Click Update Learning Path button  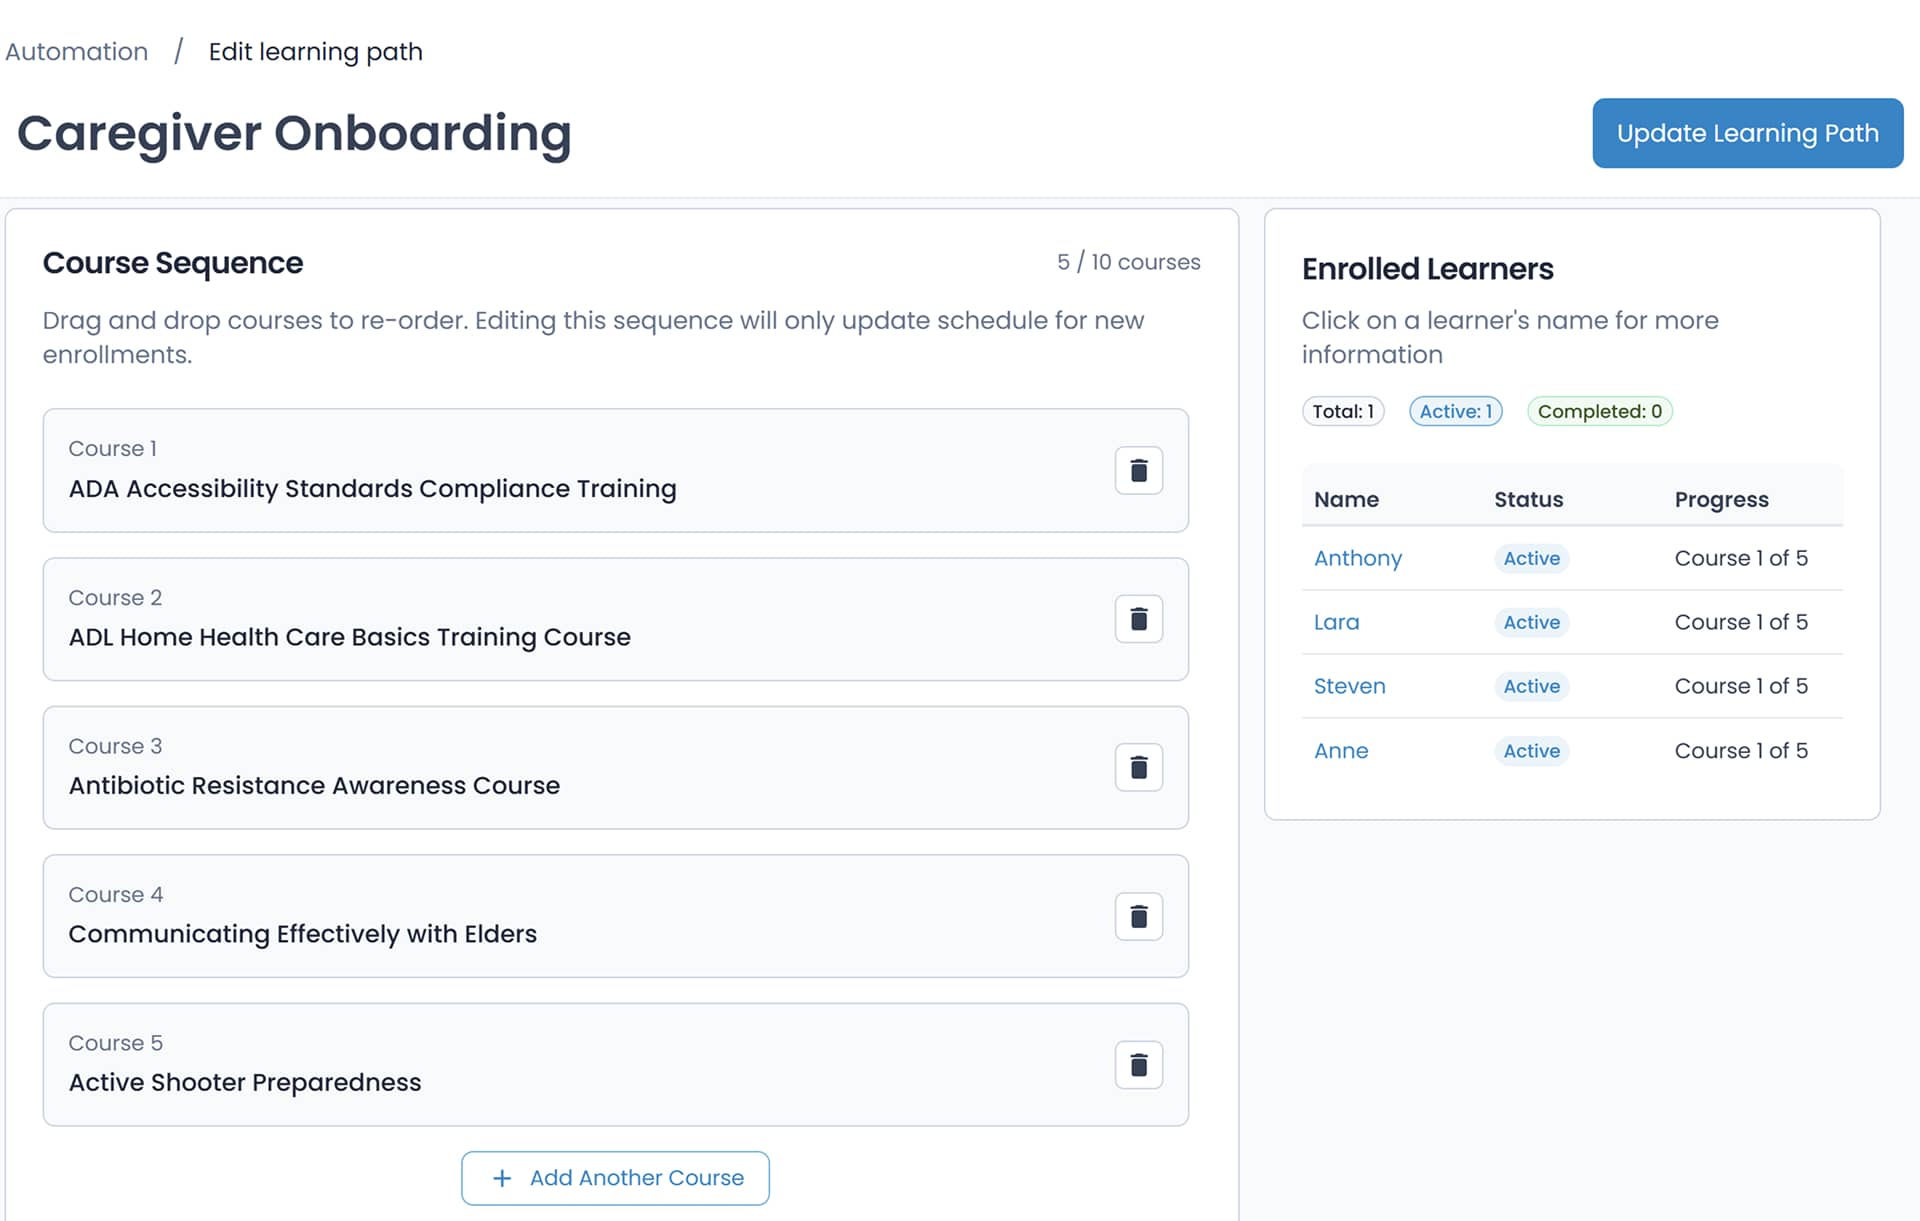(x=1747, y=133)
